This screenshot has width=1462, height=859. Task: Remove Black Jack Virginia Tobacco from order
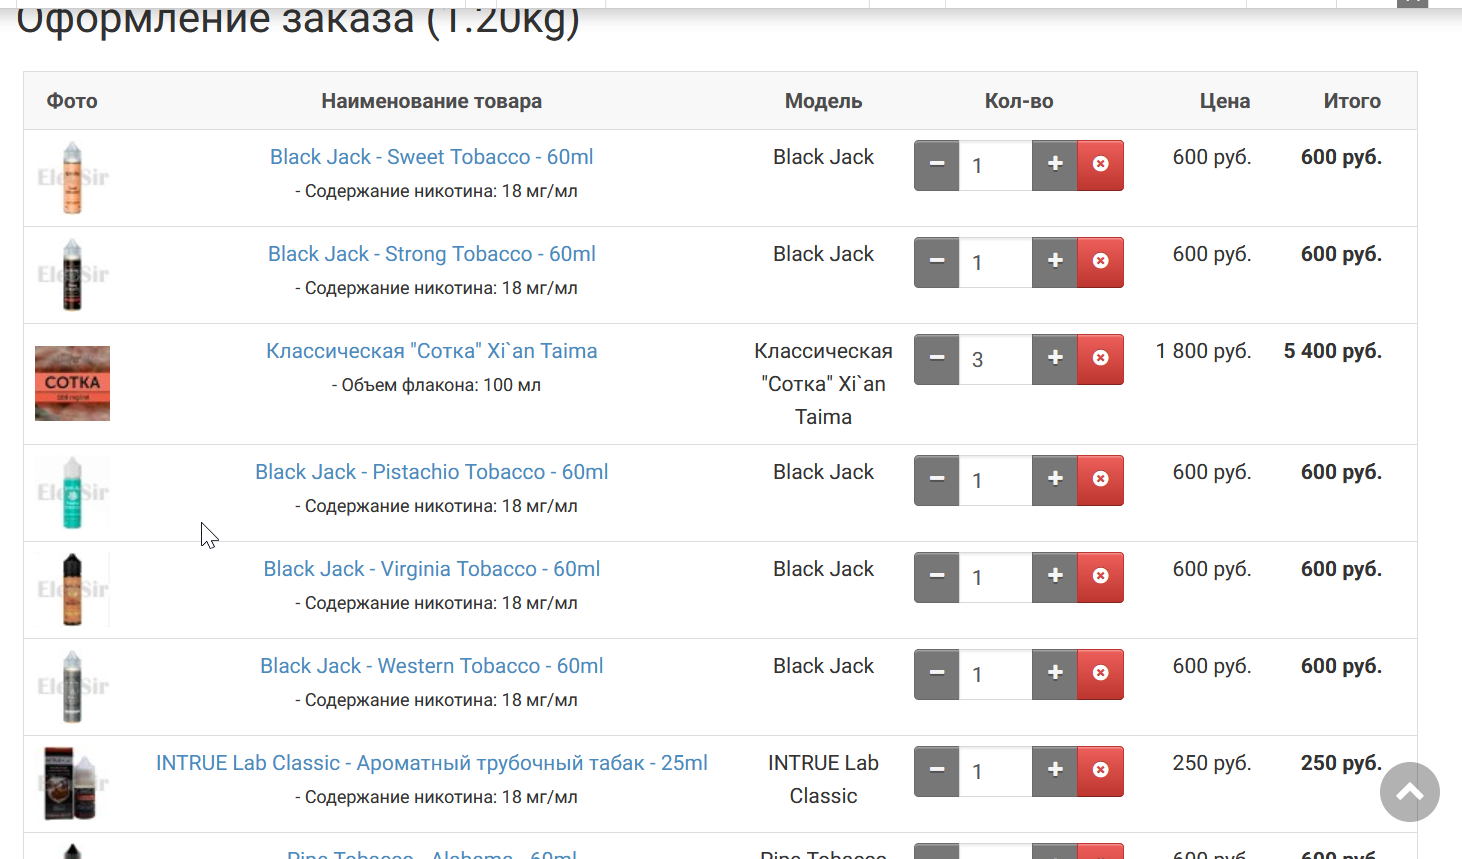[1101, 577]
